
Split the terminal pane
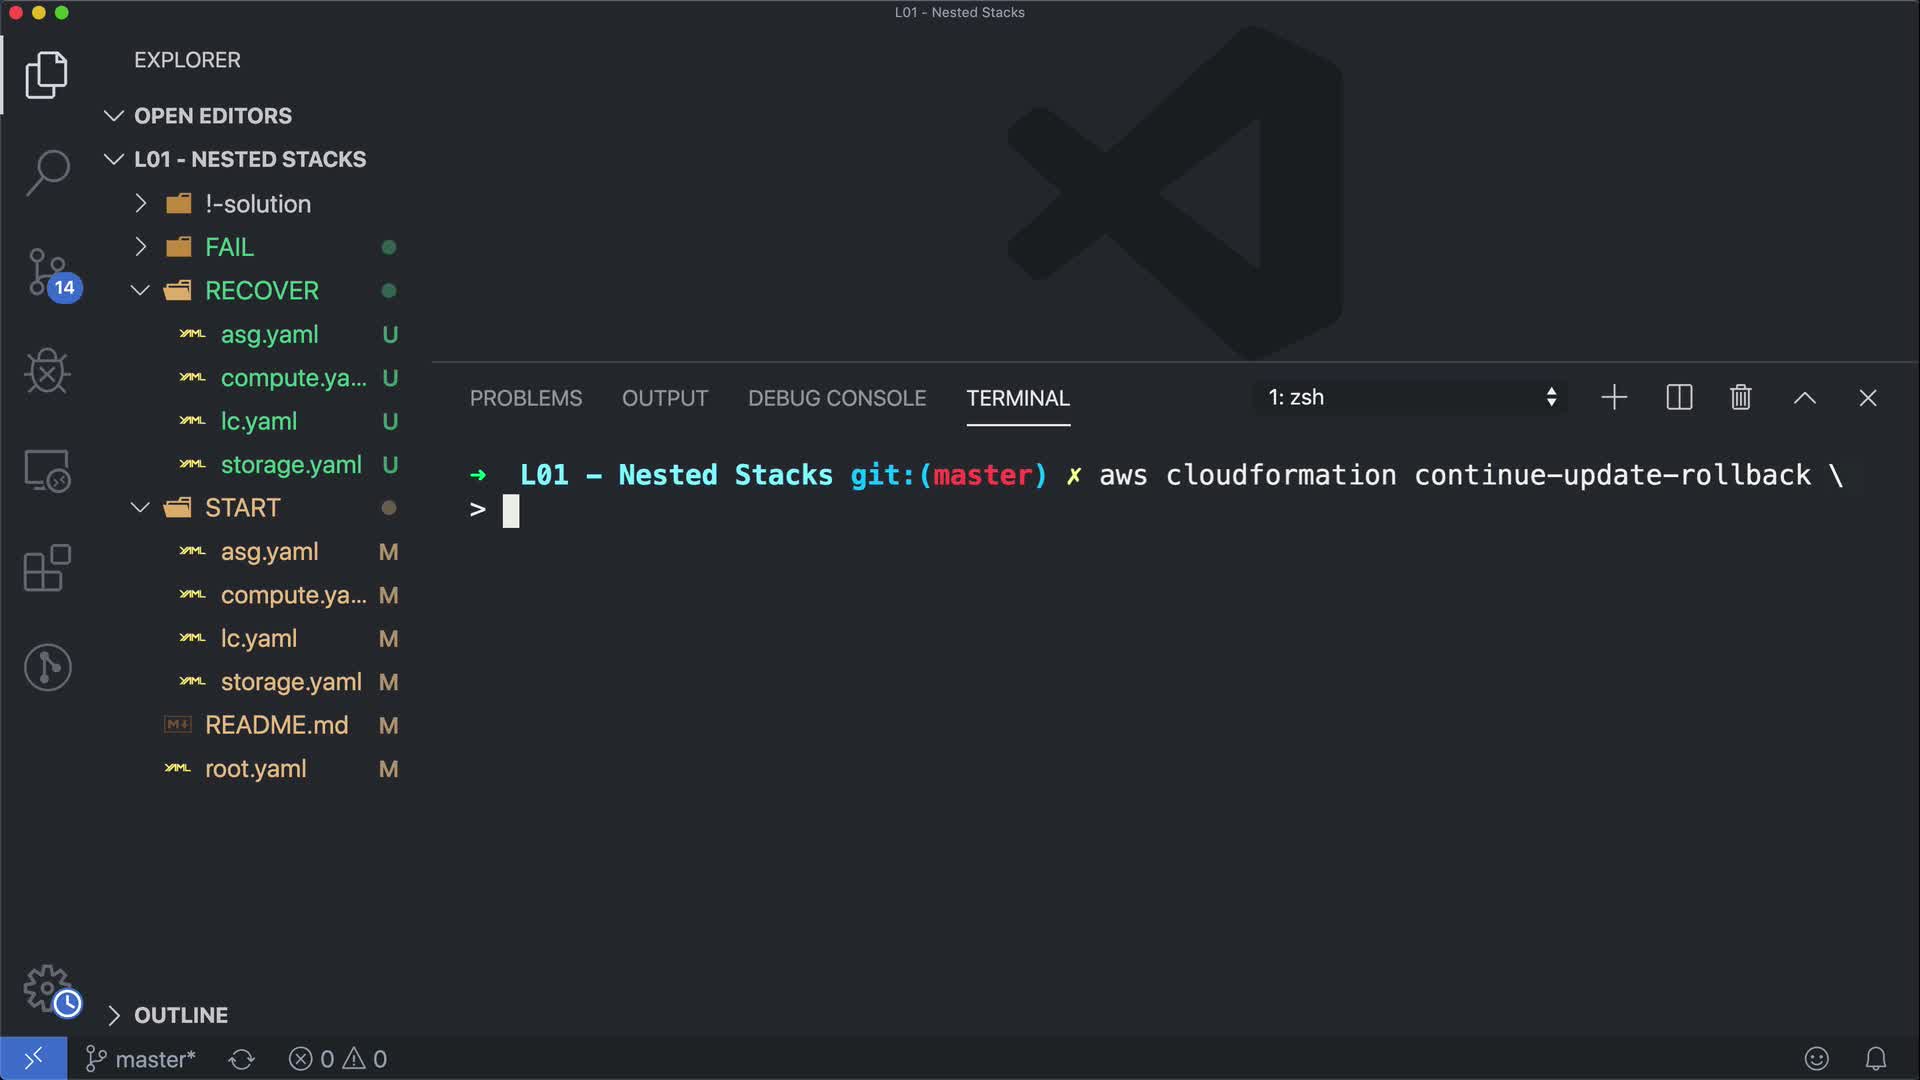click(x=1679, y=398)
